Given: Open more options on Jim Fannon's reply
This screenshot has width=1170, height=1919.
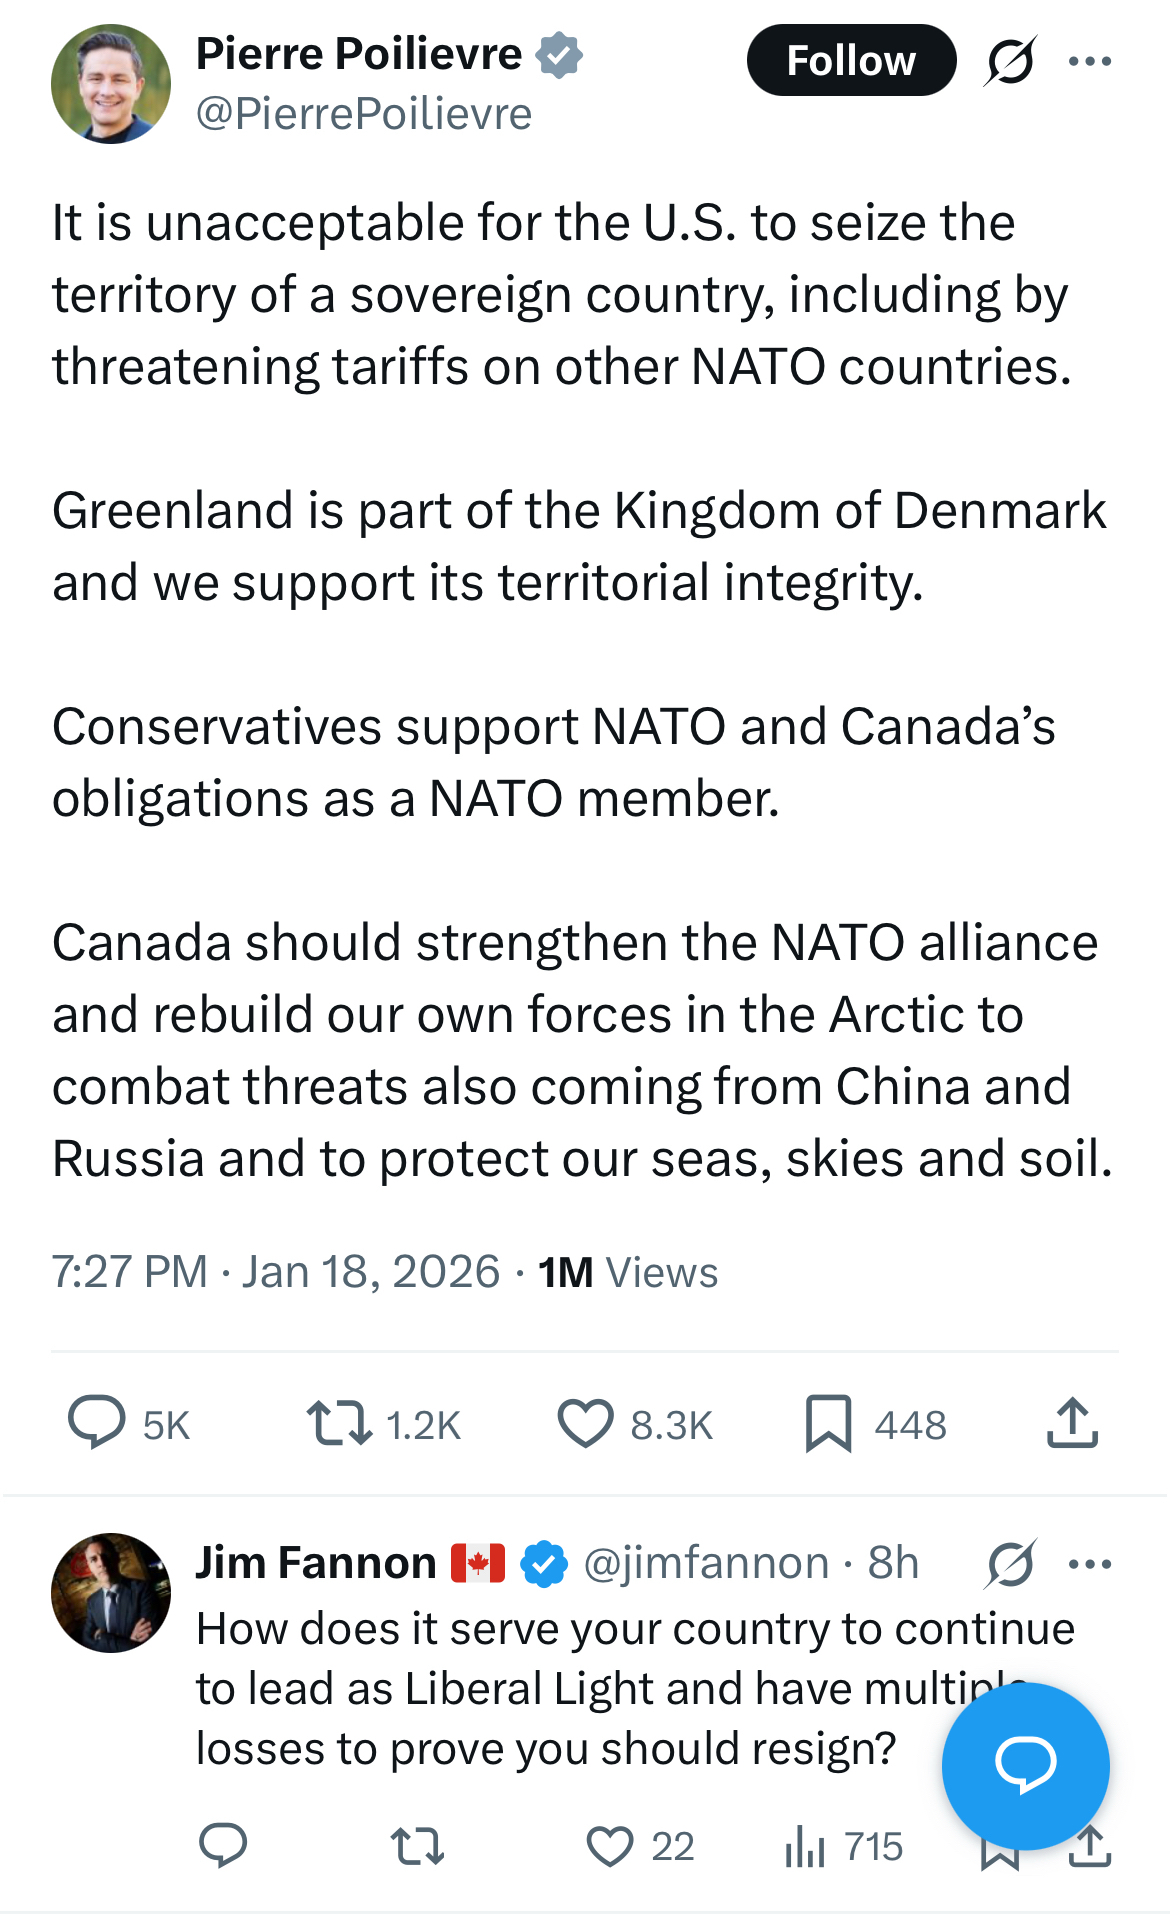Looking at the screenshot, I should point(1090,1564).
